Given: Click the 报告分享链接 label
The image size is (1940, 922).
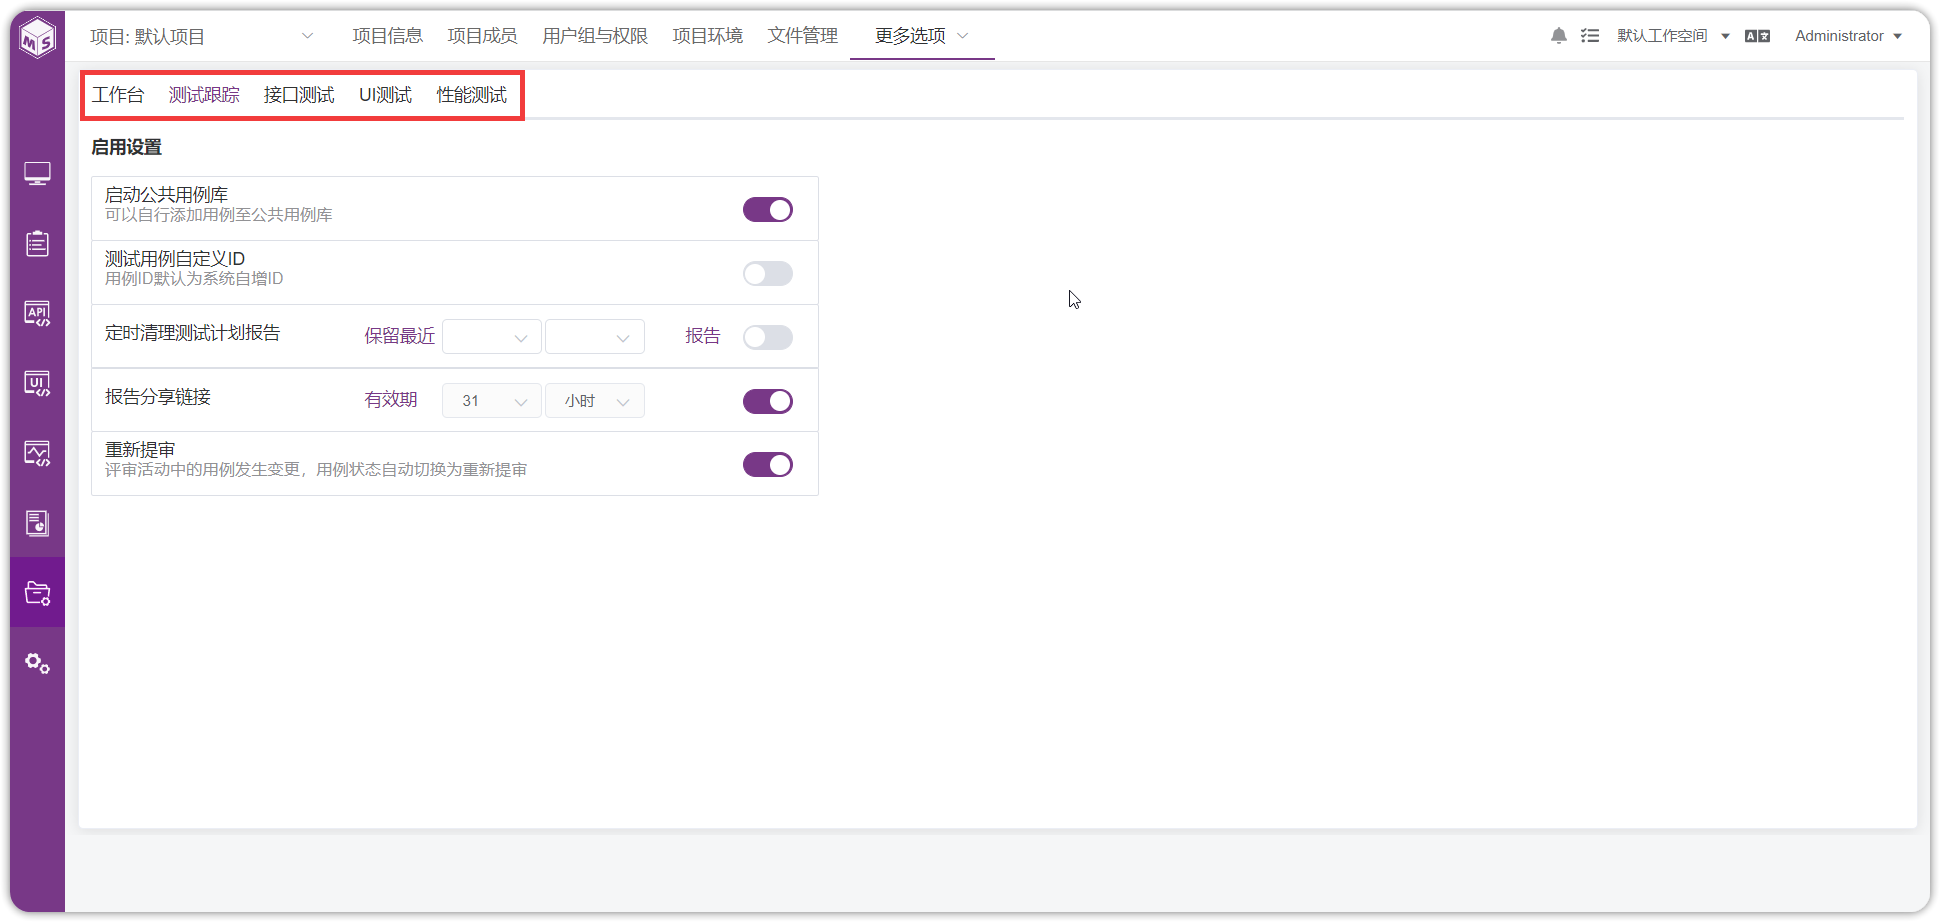Looking at the screenshot, I should point(158,397).
